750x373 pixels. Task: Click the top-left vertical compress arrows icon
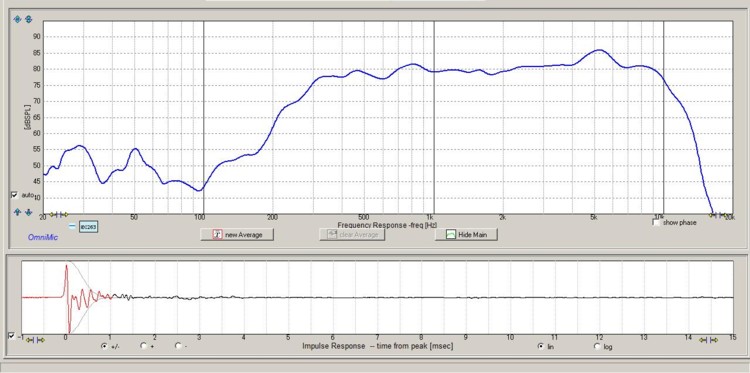pyautogui.click(x=28, y=19)
